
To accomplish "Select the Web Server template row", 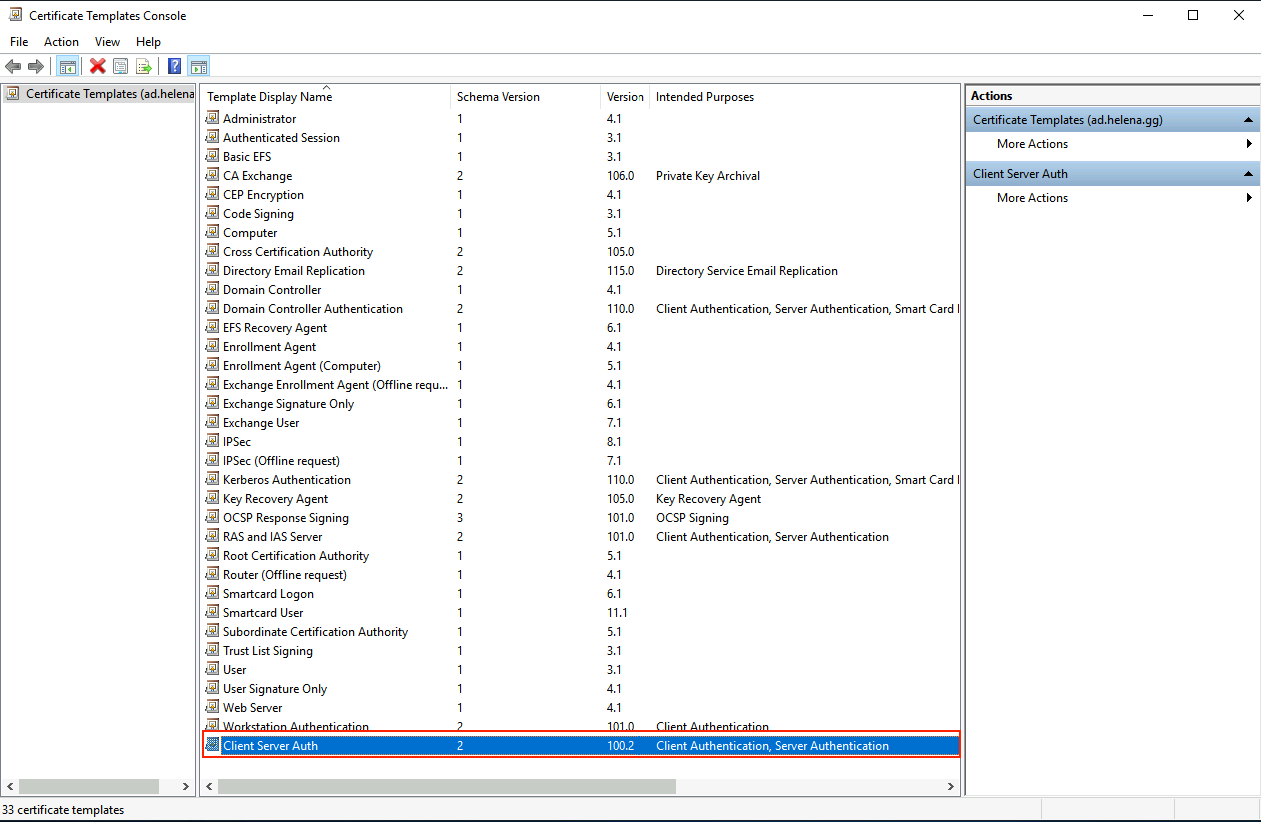I will (253, 708).
